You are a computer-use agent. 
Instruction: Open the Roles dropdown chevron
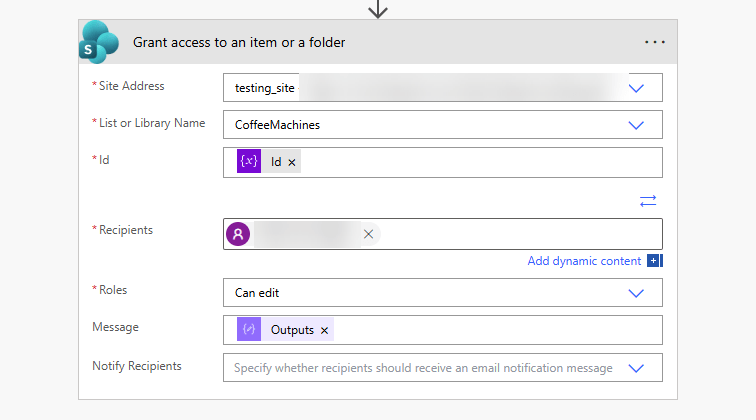(636, 293)
